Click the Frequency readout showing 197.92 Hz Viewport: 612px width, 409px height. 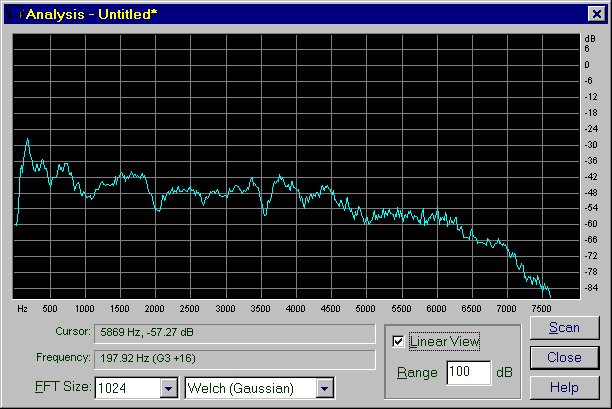(x=234, y=357)
